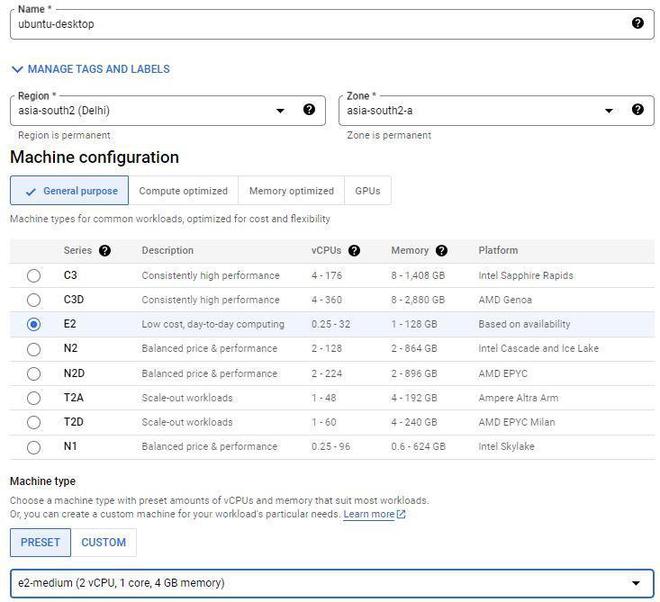Click the Region field help icon
The height and width of the screenshot is (602, 660).
[309, 110]
